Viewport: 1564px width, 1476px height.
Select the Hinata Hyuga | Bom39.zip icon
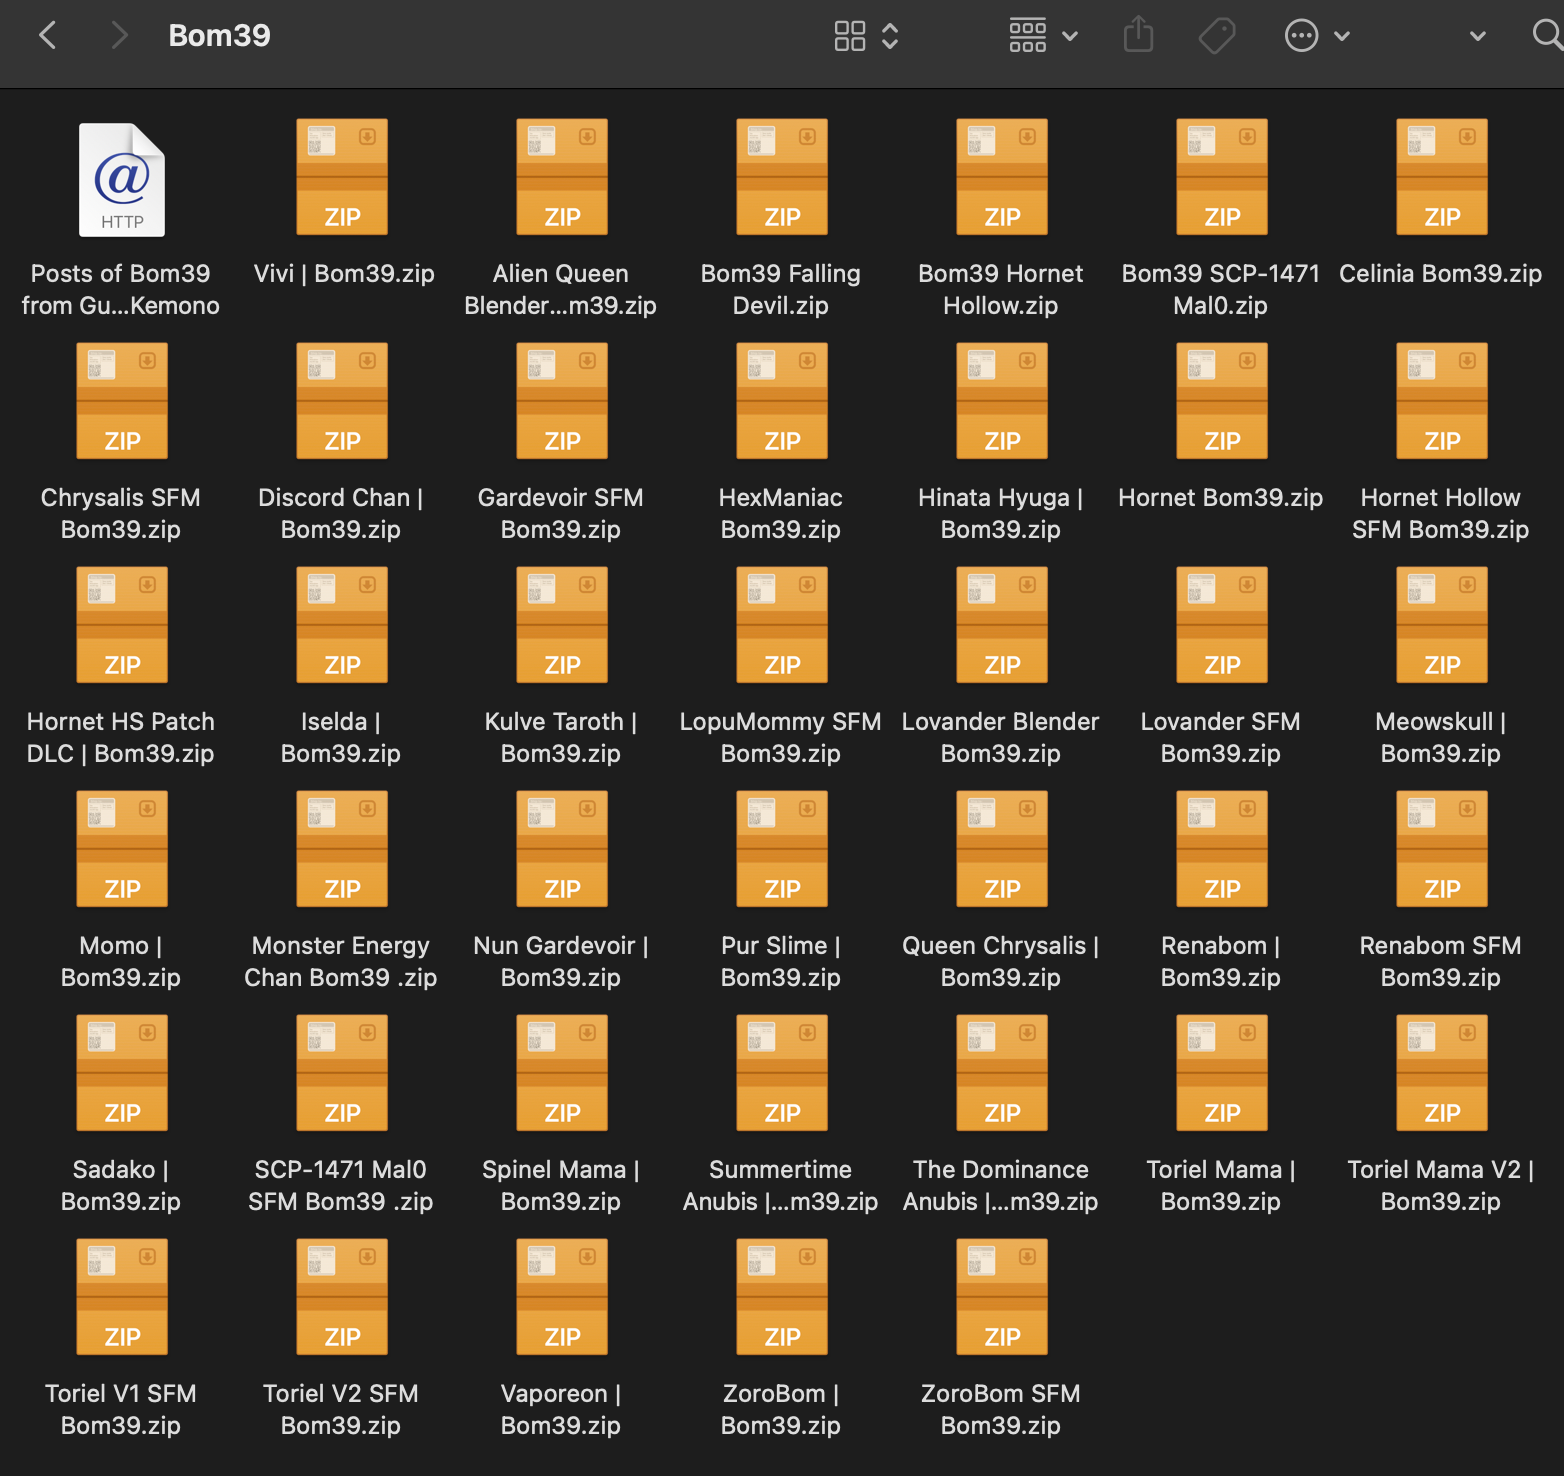[x=1002, y=401]
